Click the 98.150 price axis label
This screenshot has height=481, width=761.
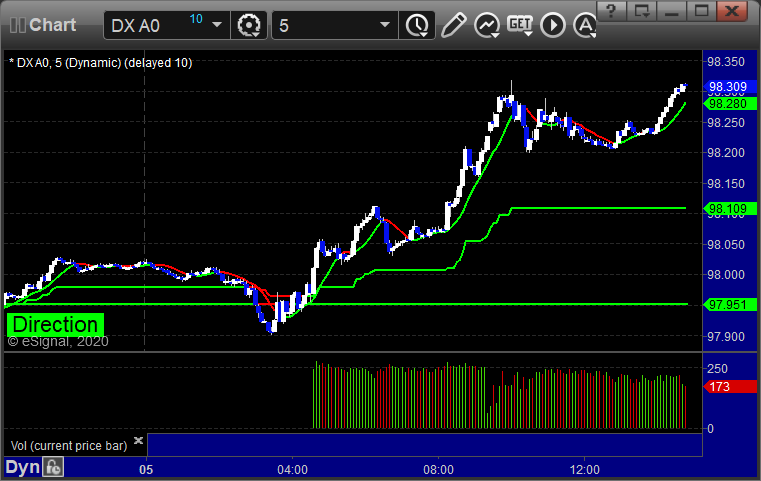tap(726, 184)
